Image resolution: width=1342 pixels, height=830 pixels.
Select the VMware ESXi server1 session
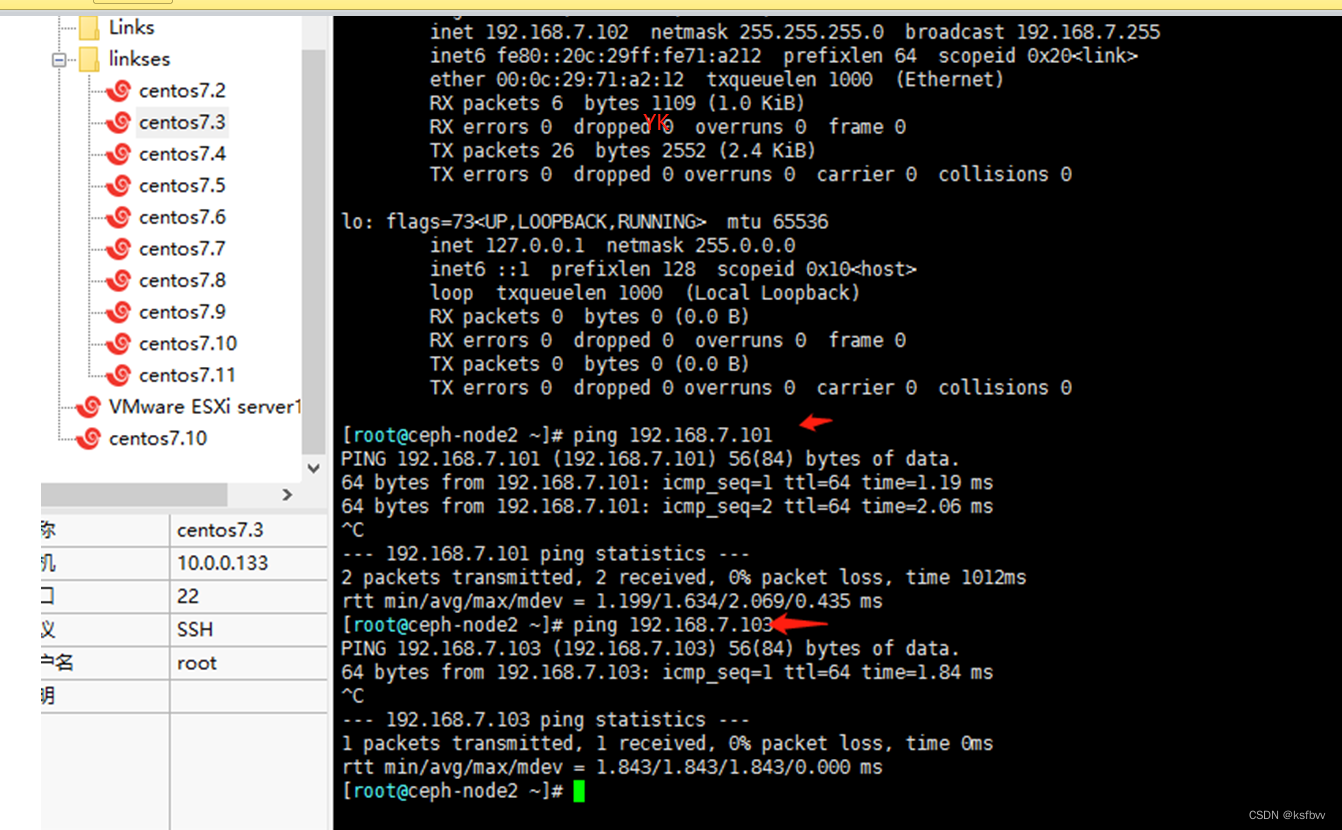coord(204,407)
